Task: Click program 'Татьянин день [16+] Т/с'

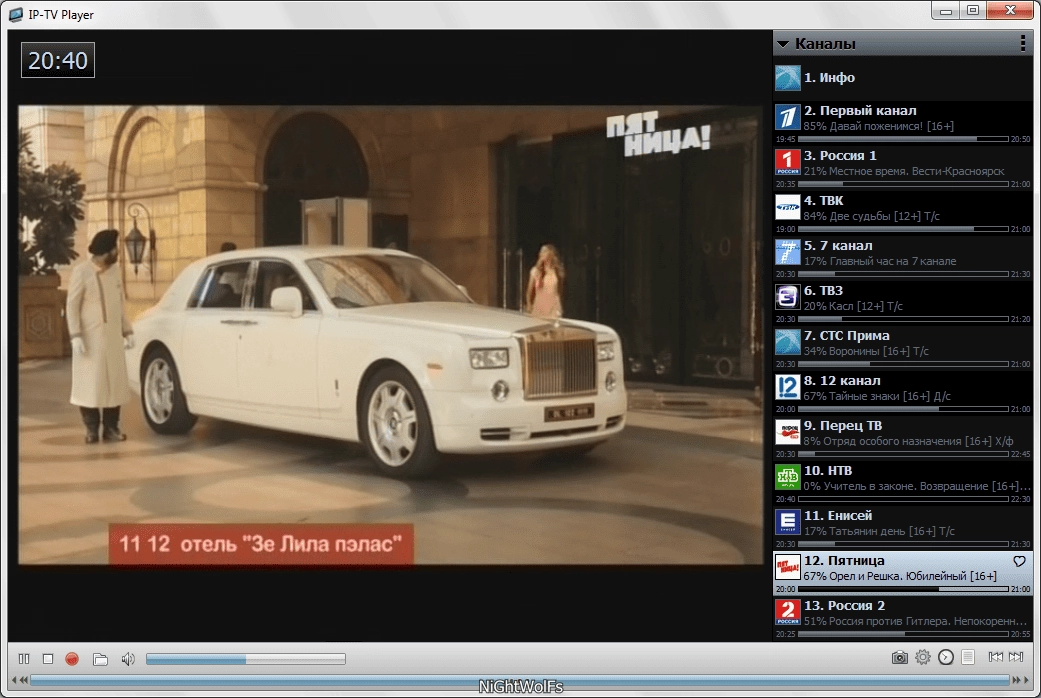Action: 892,531
